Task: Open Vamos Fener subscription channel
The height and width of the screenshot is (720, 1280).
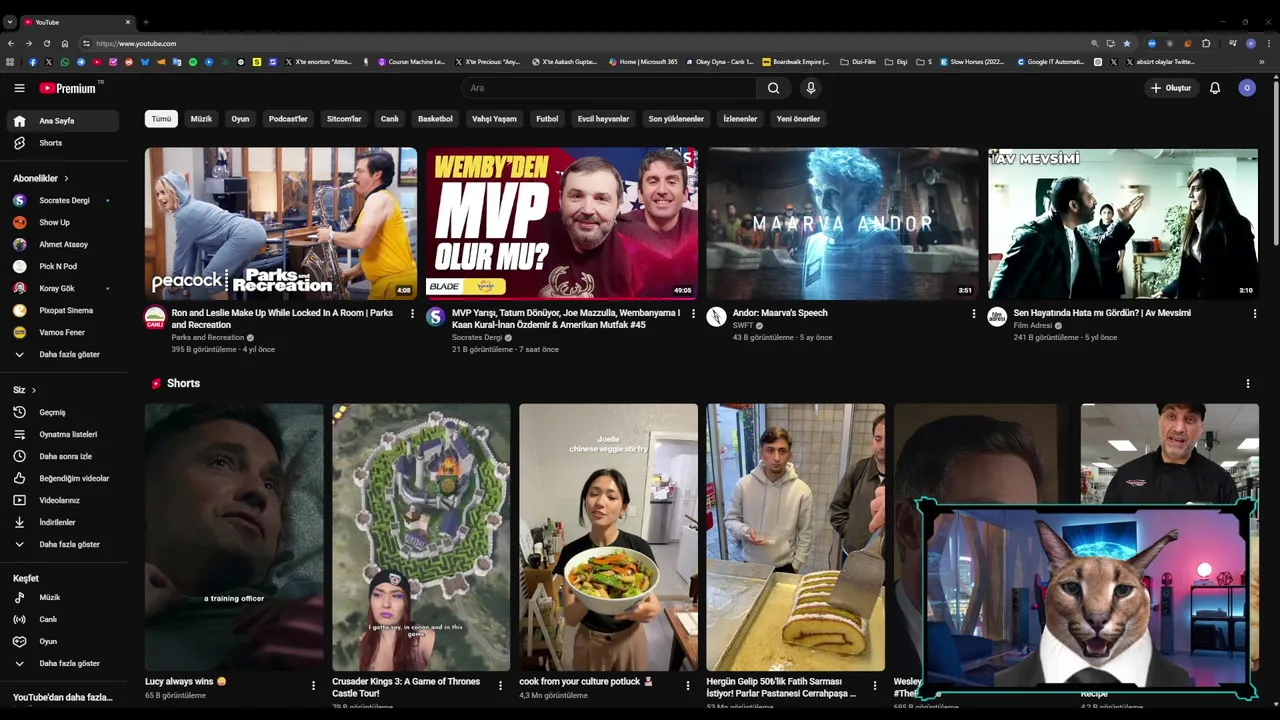Action: coord(63,332)
